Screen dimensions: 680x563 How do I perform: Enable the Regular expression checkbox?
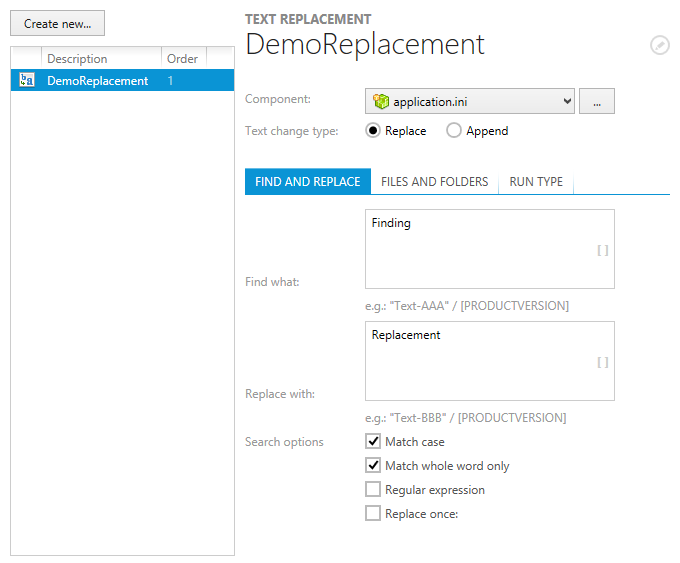tap(373, 489)
